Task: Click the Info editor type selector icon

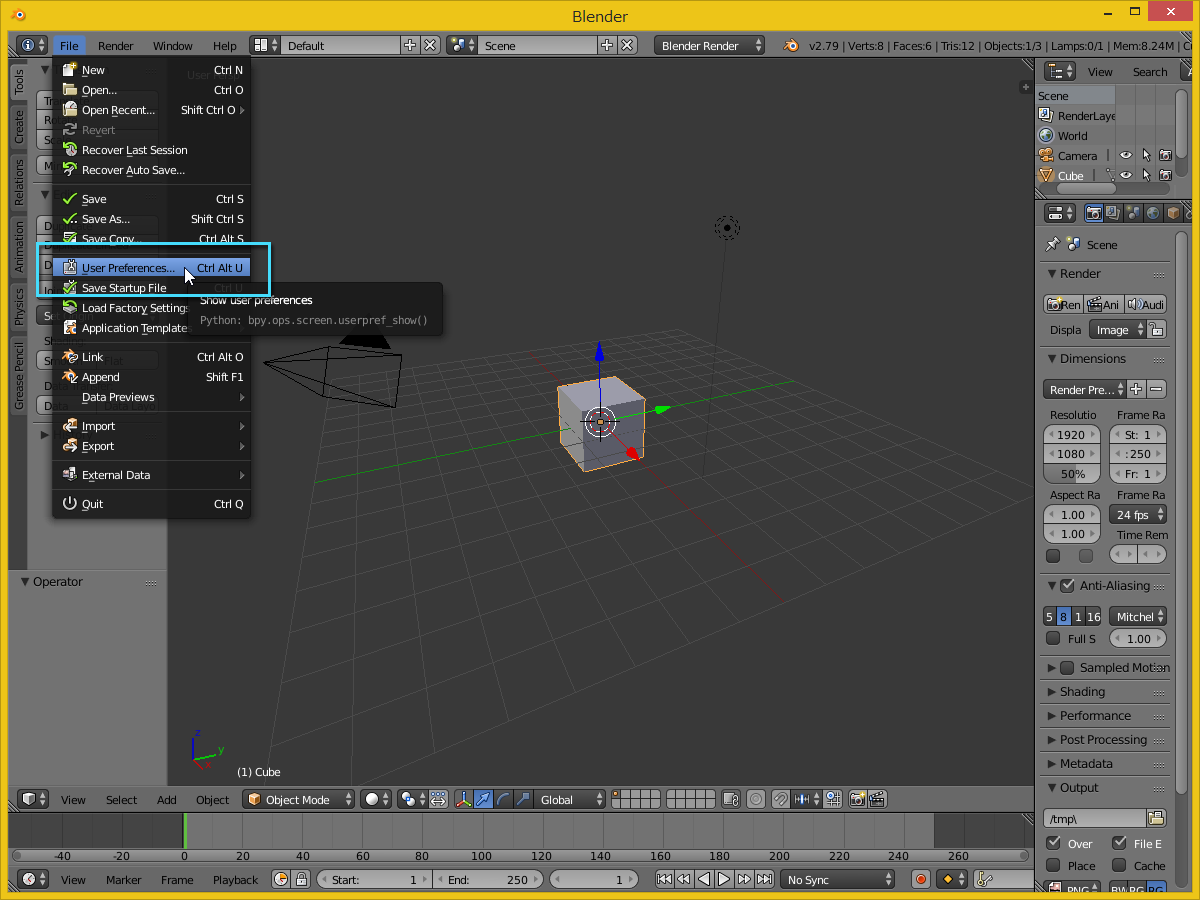Action: [32, 46]
